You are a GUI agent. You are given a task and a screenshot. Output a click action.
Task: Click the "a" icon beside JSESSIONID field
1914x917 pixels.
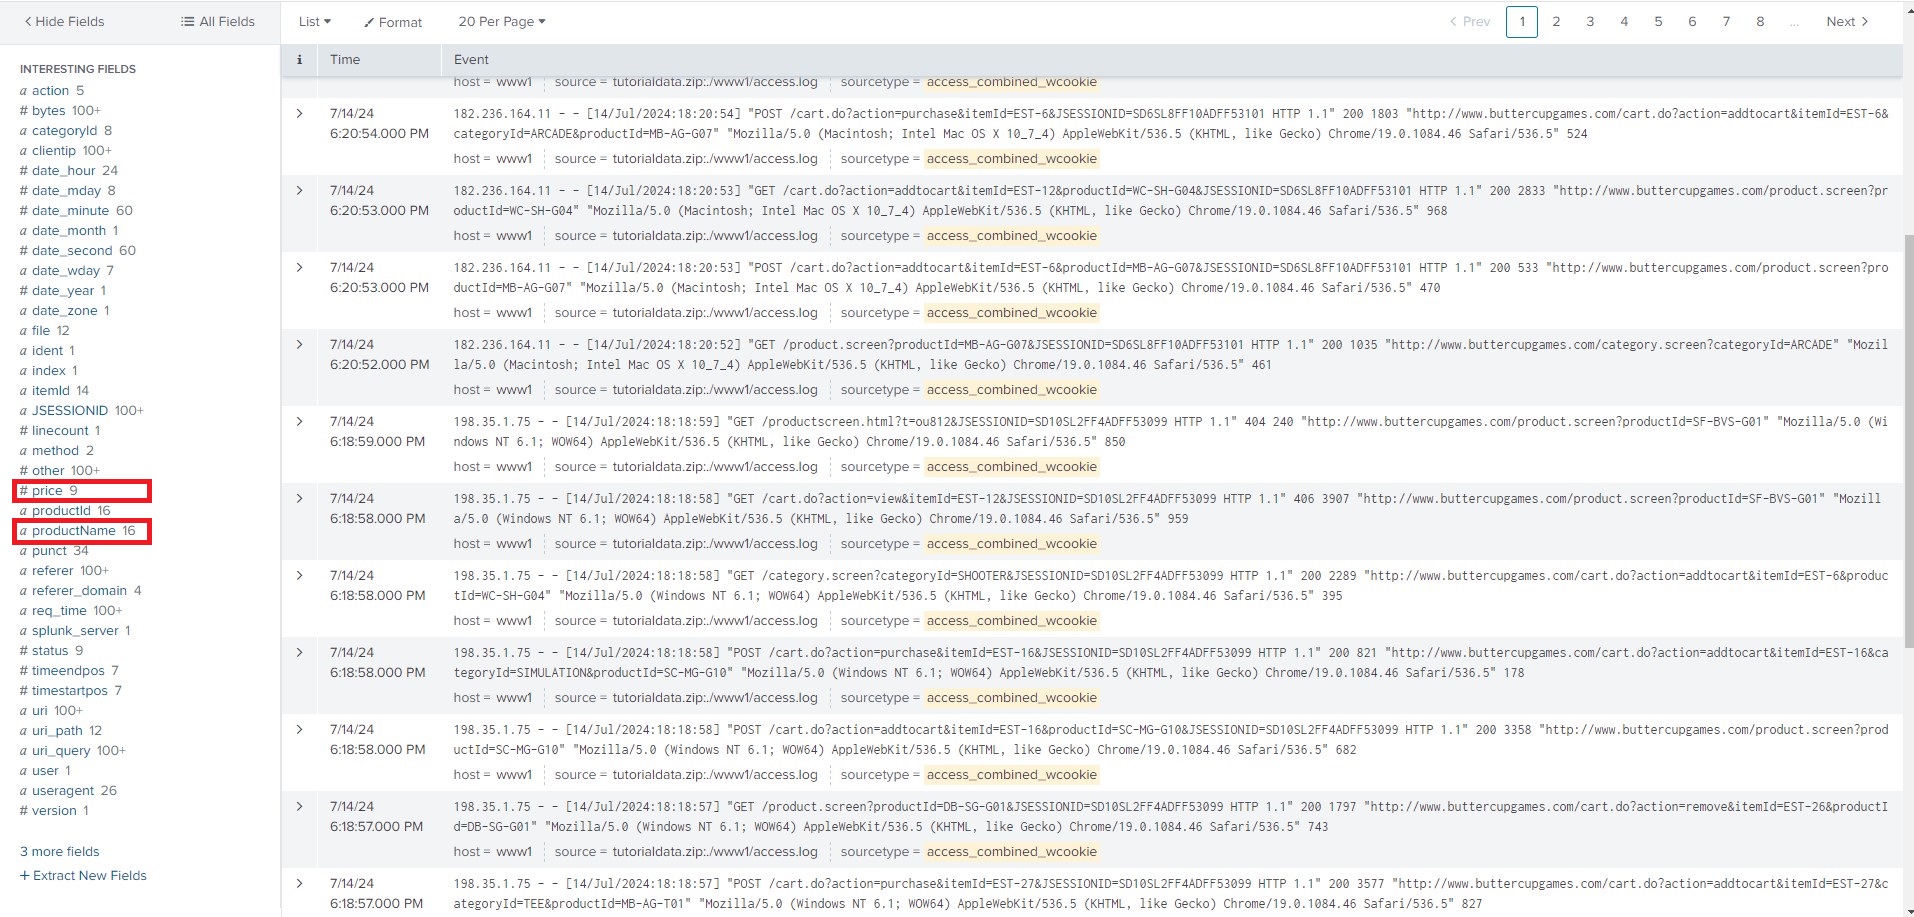[x=23, y=410]
